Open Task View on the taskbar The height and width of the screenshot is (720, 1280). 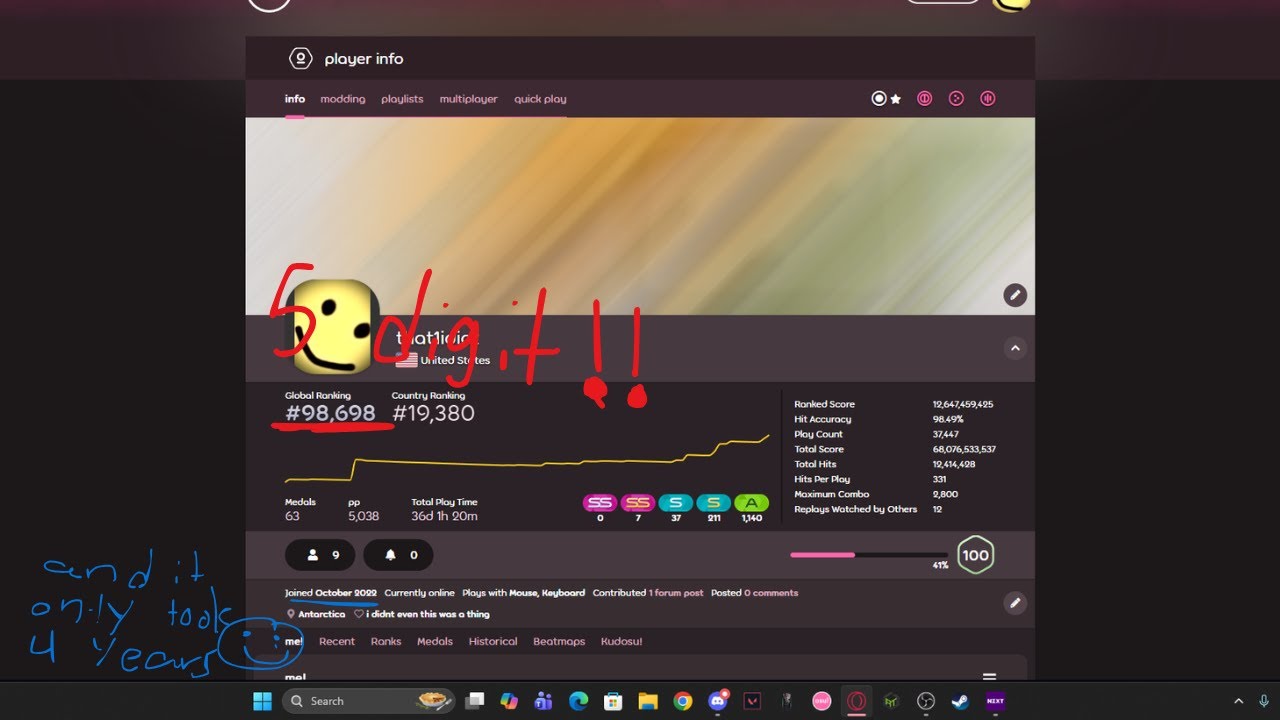476,701
